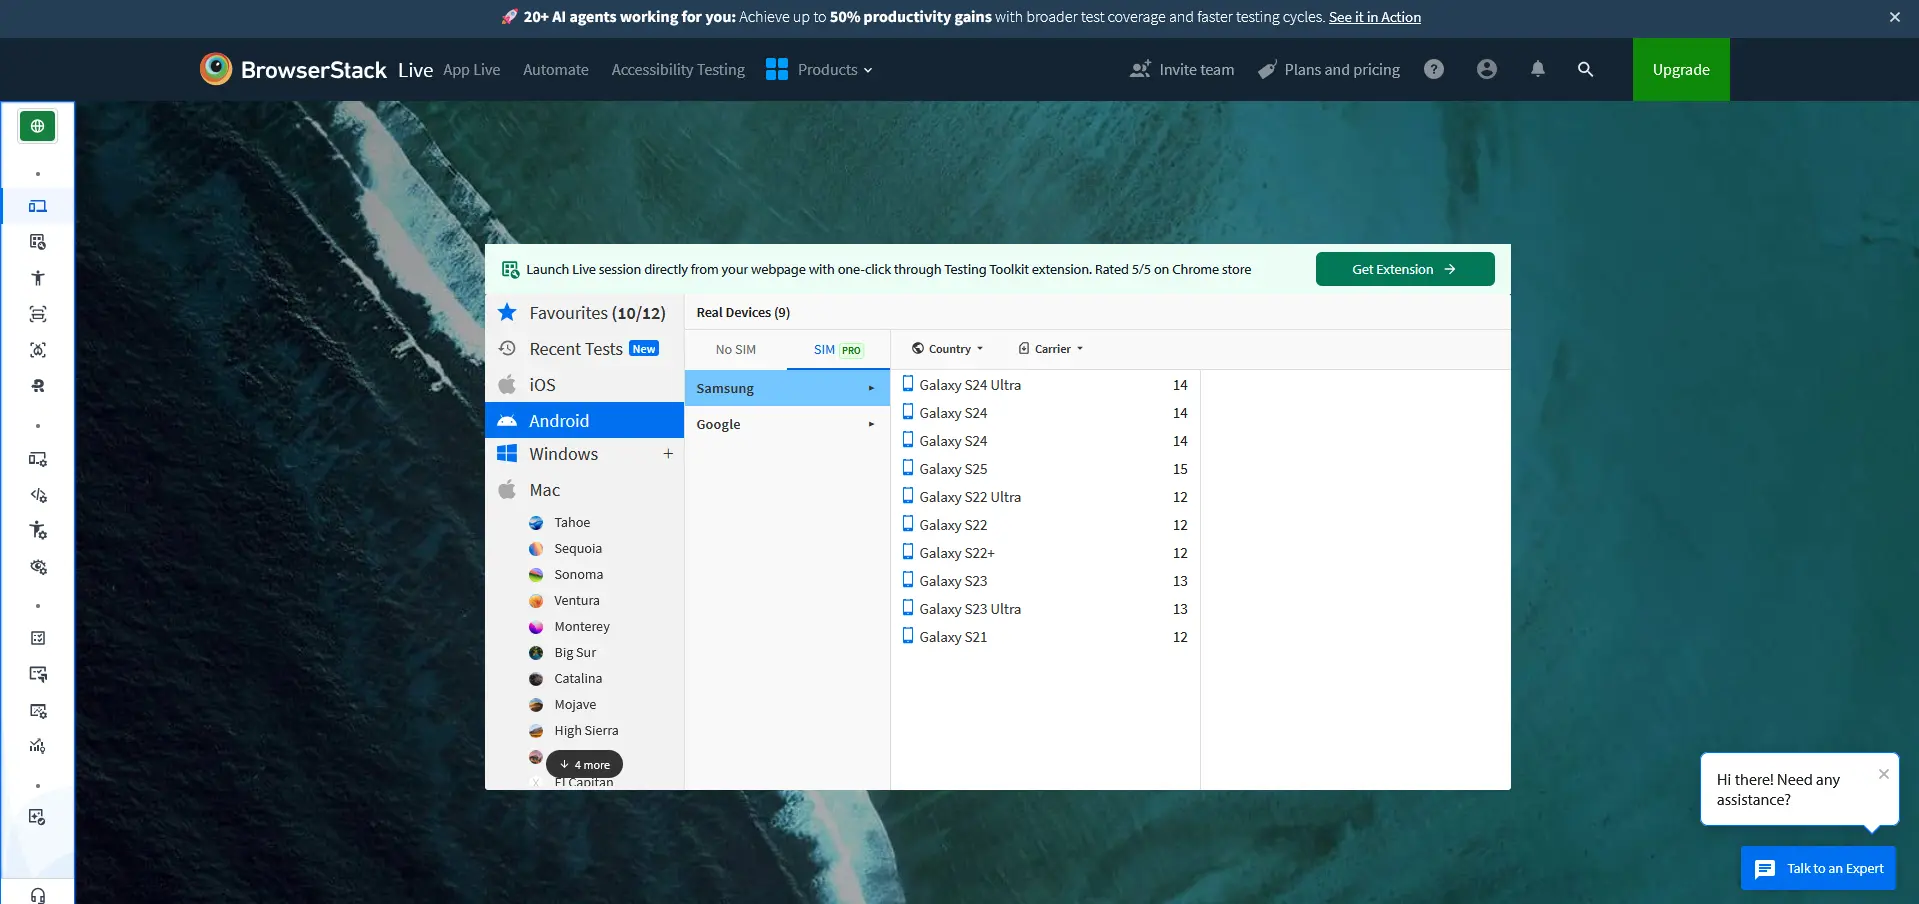
Task: Click Invite team
Action: click(1182, 70)
